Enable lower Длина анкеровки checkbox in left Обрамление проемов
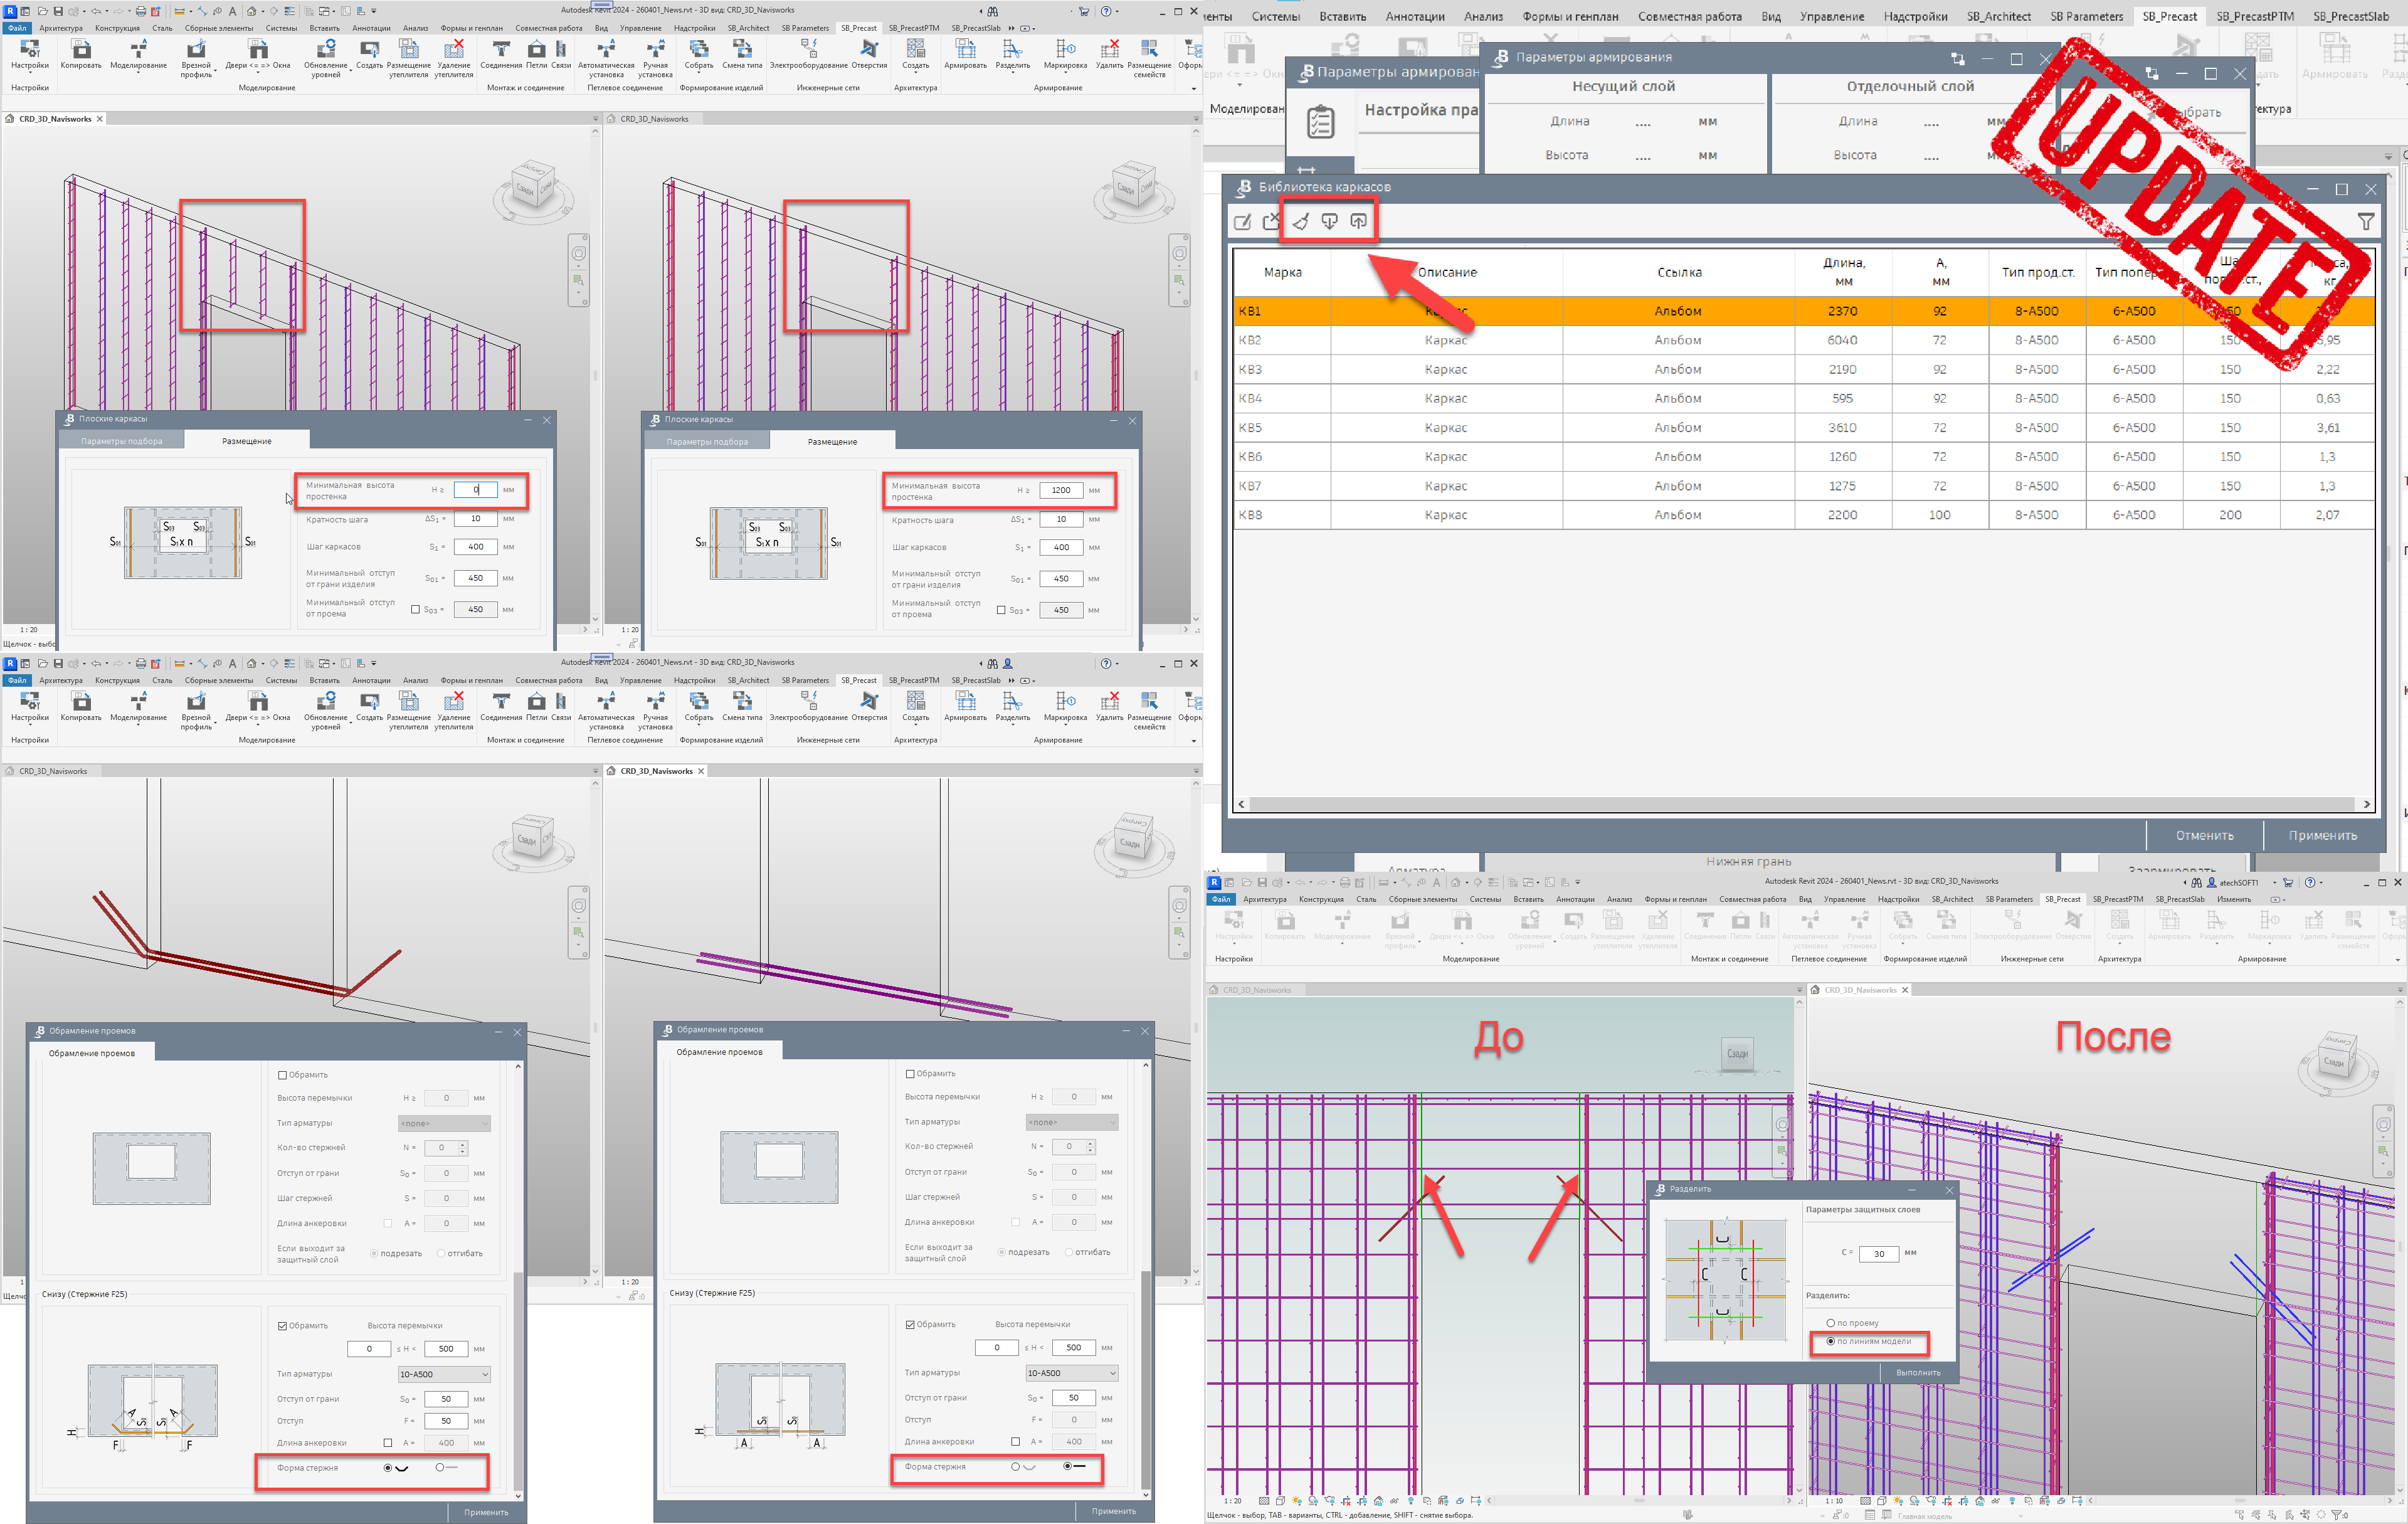Screen dimensions: 2408x1524 388,1443
